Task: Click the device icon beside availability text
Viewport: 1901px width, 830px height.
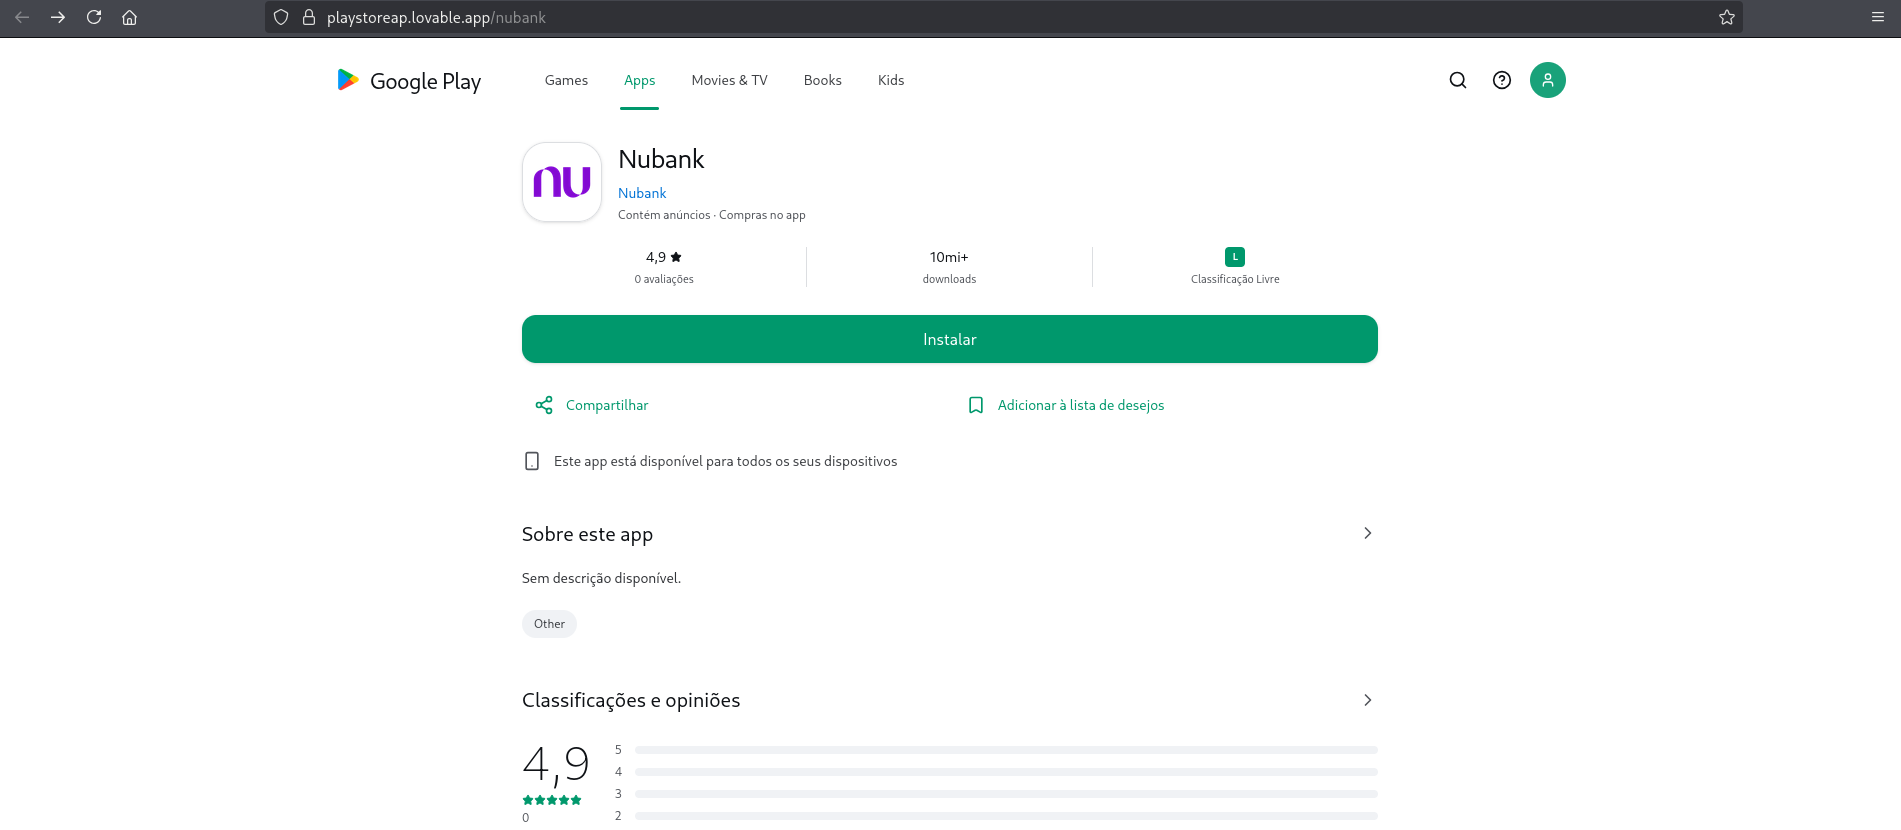Action: (x=532, y=461)
